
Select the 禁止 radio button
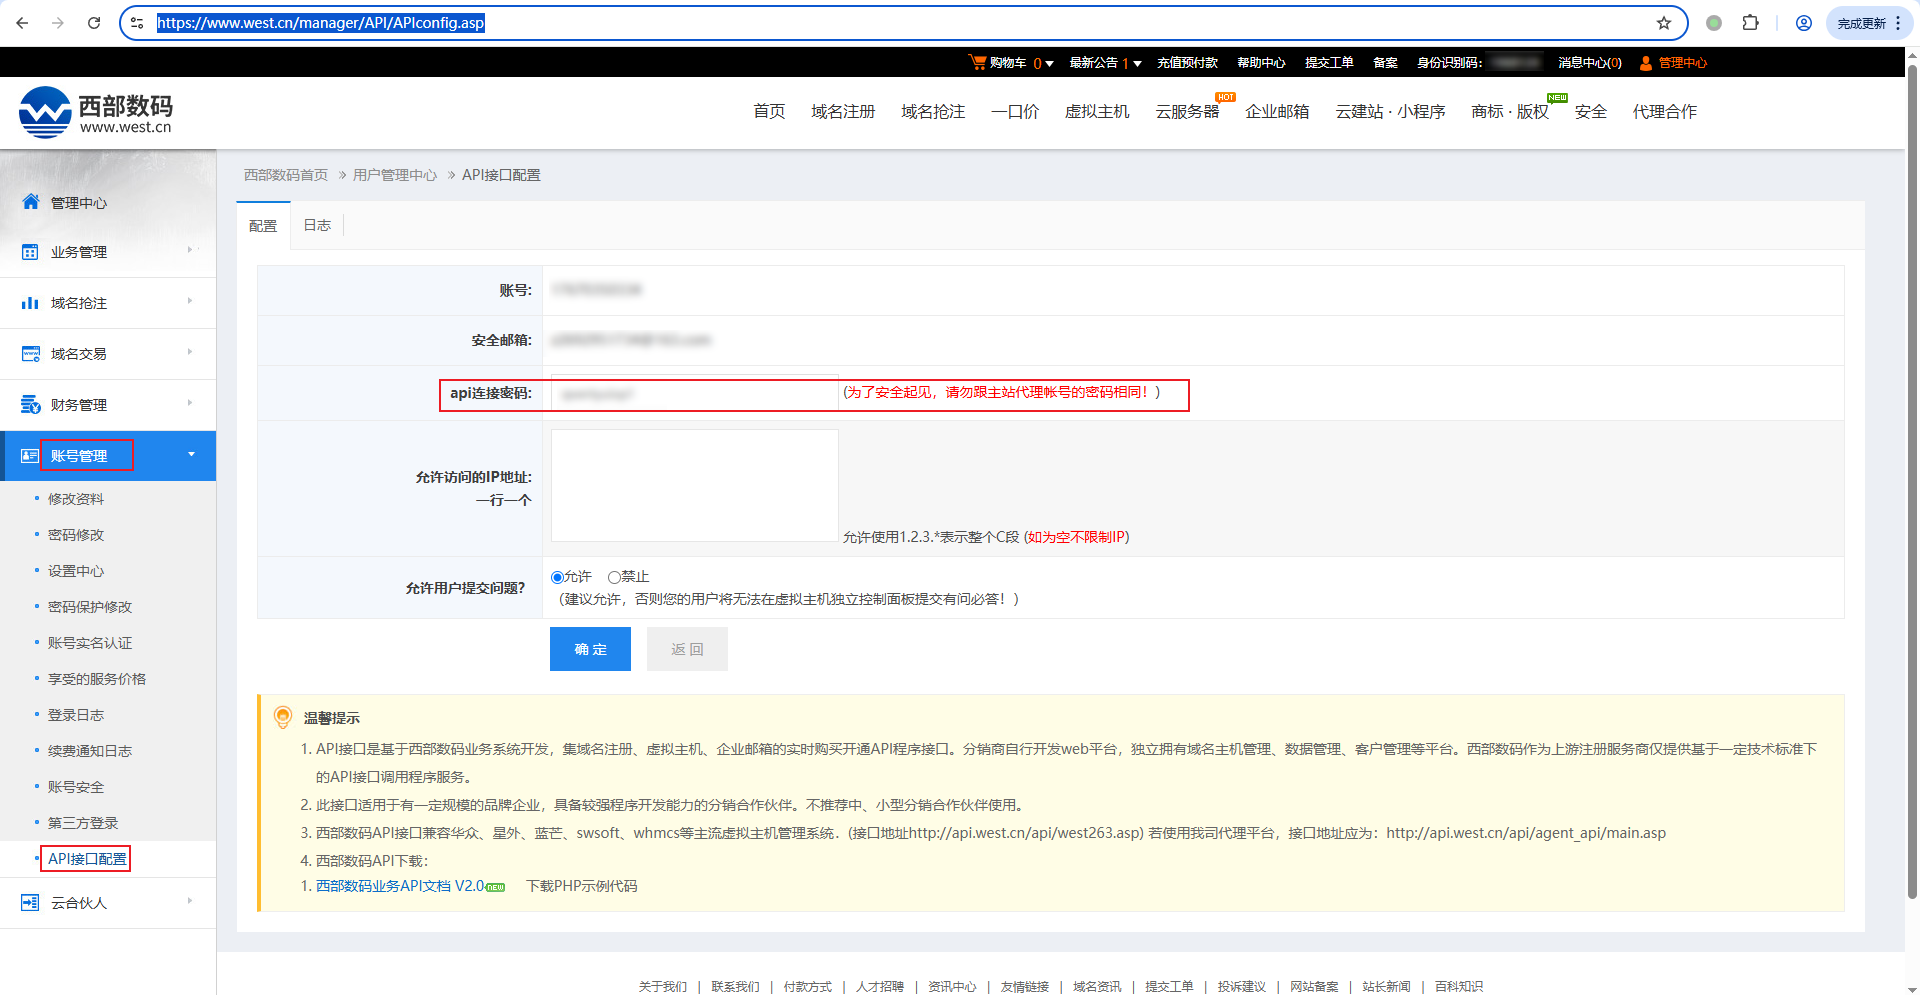[614, 577]
